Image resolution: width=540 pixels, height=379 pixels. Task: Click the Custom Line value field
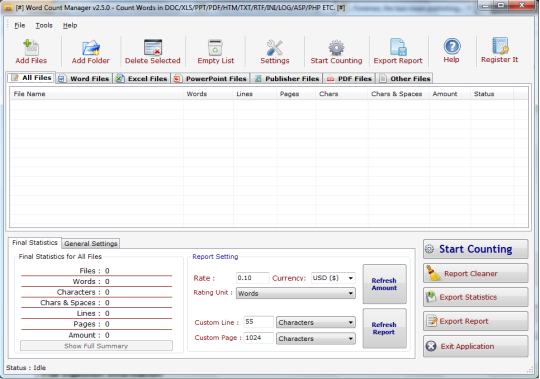(x=258, y=322)
